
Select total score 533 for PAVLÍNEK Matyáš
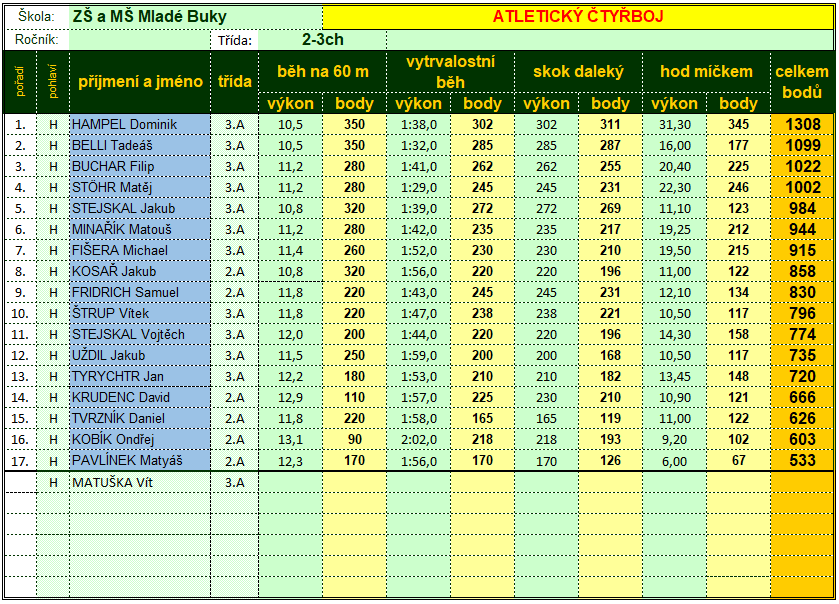[x=802, y=461]
